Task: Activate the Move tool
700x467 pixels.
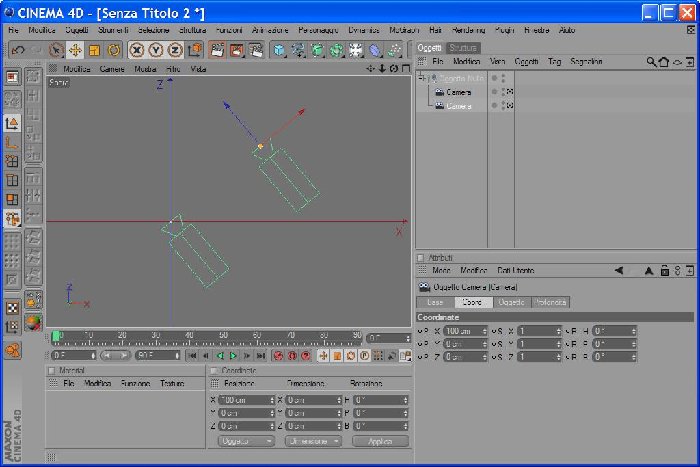Action: [75, 50]
